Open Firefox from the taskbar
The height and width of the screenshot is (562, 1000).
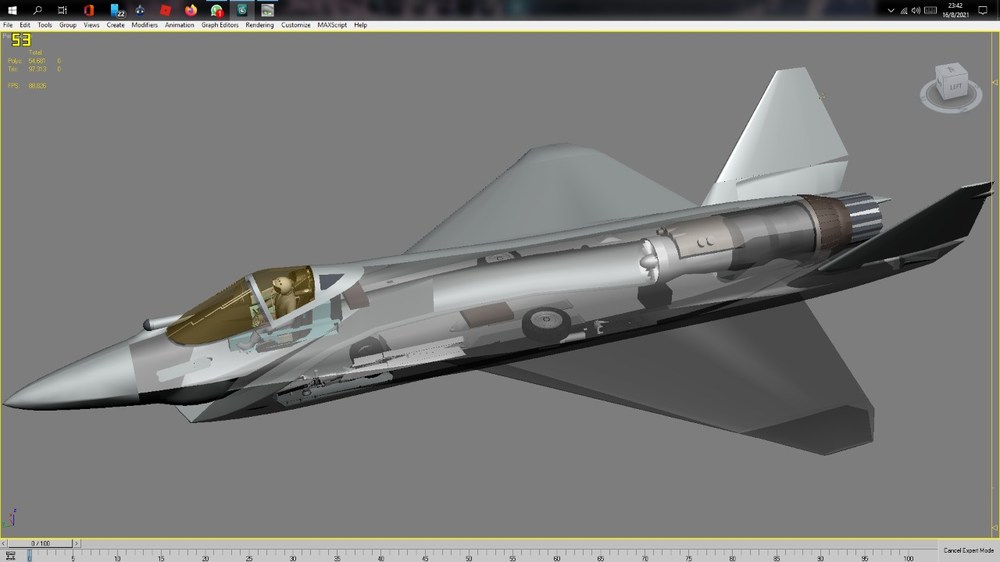click(x=191, y=10)
